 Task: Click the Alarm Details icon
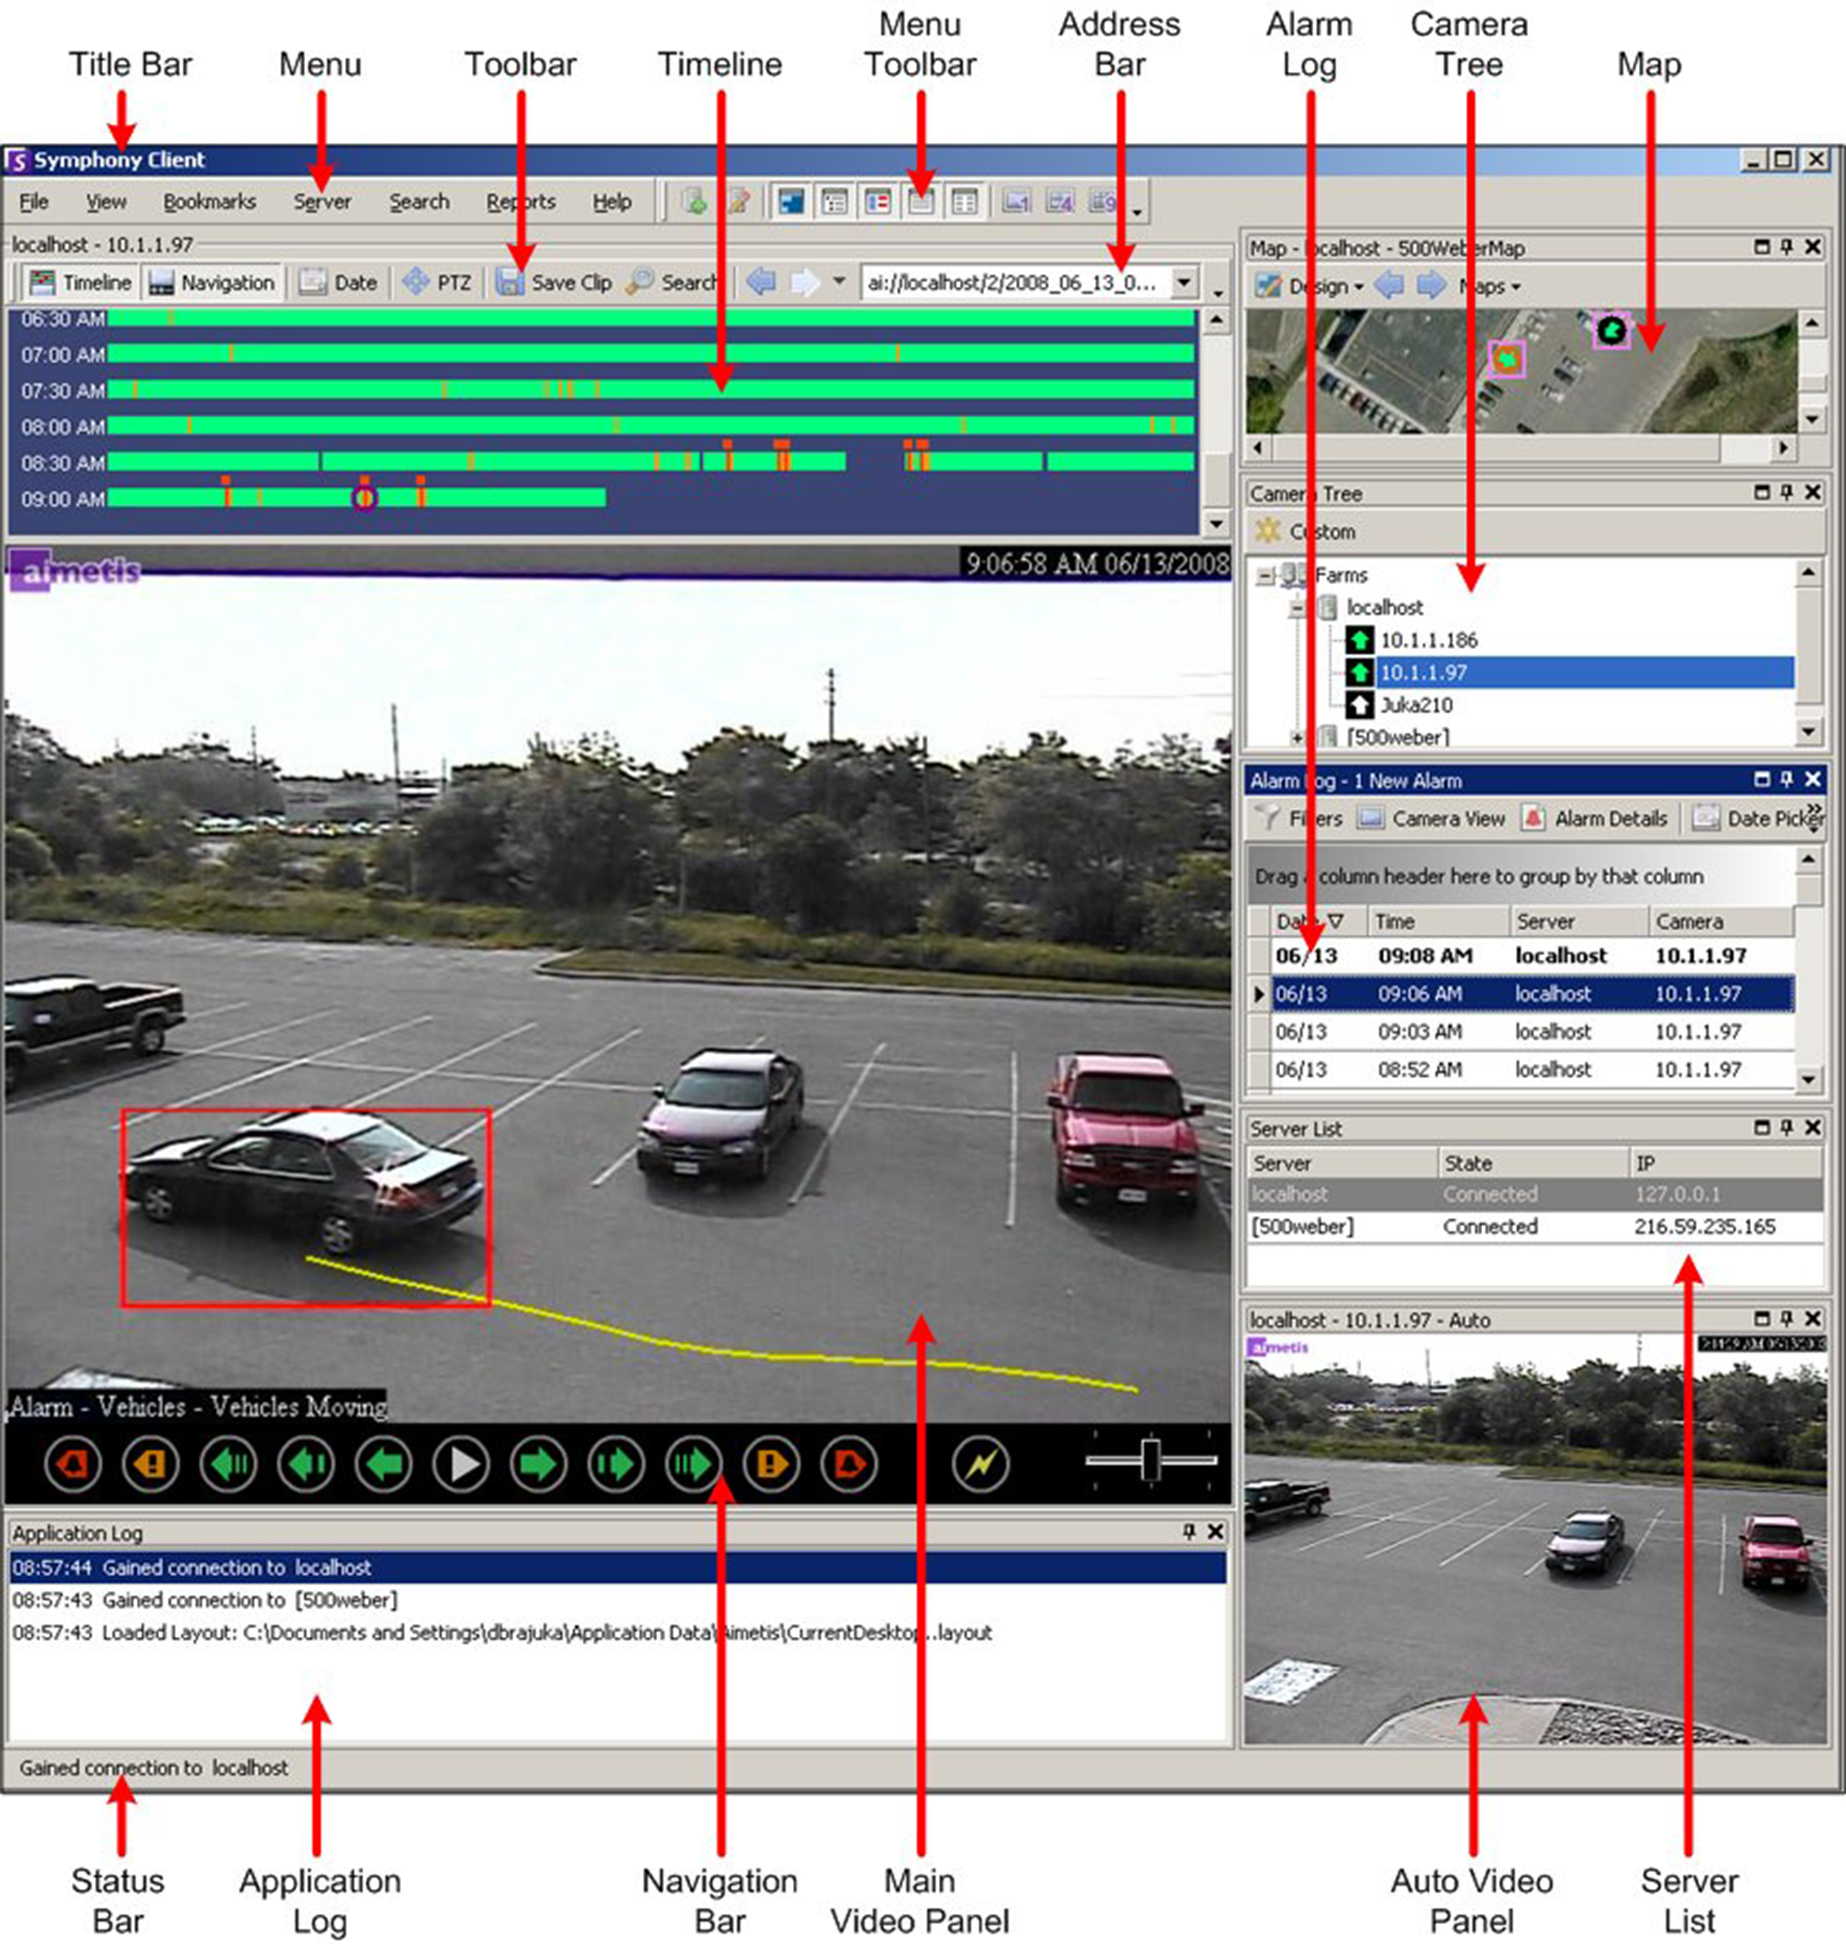click(x=1595, y=819)
